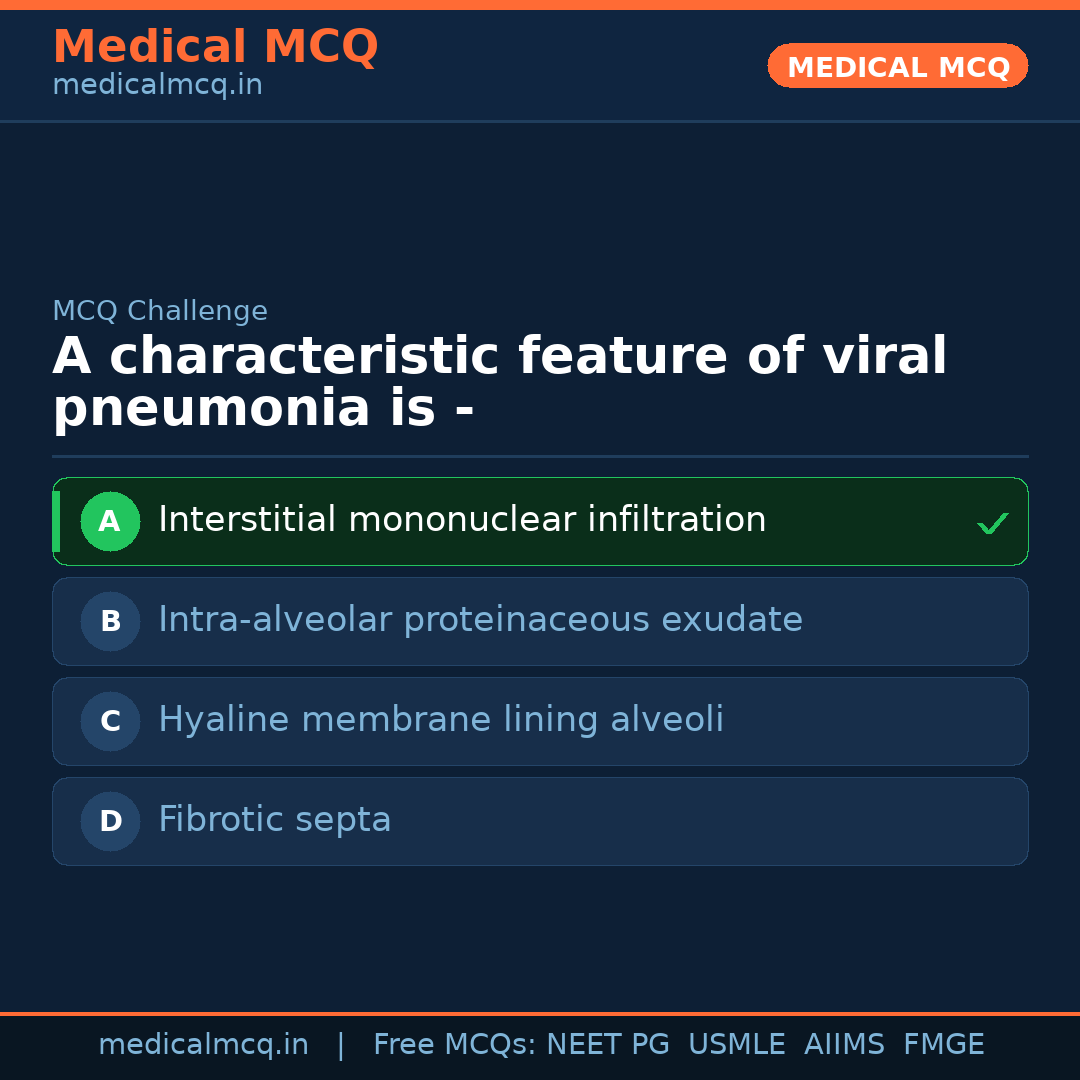The width and height of the screenshot is (1080, 1080).
Task: Click the green A option circle
Action: [x=110, y=521]
